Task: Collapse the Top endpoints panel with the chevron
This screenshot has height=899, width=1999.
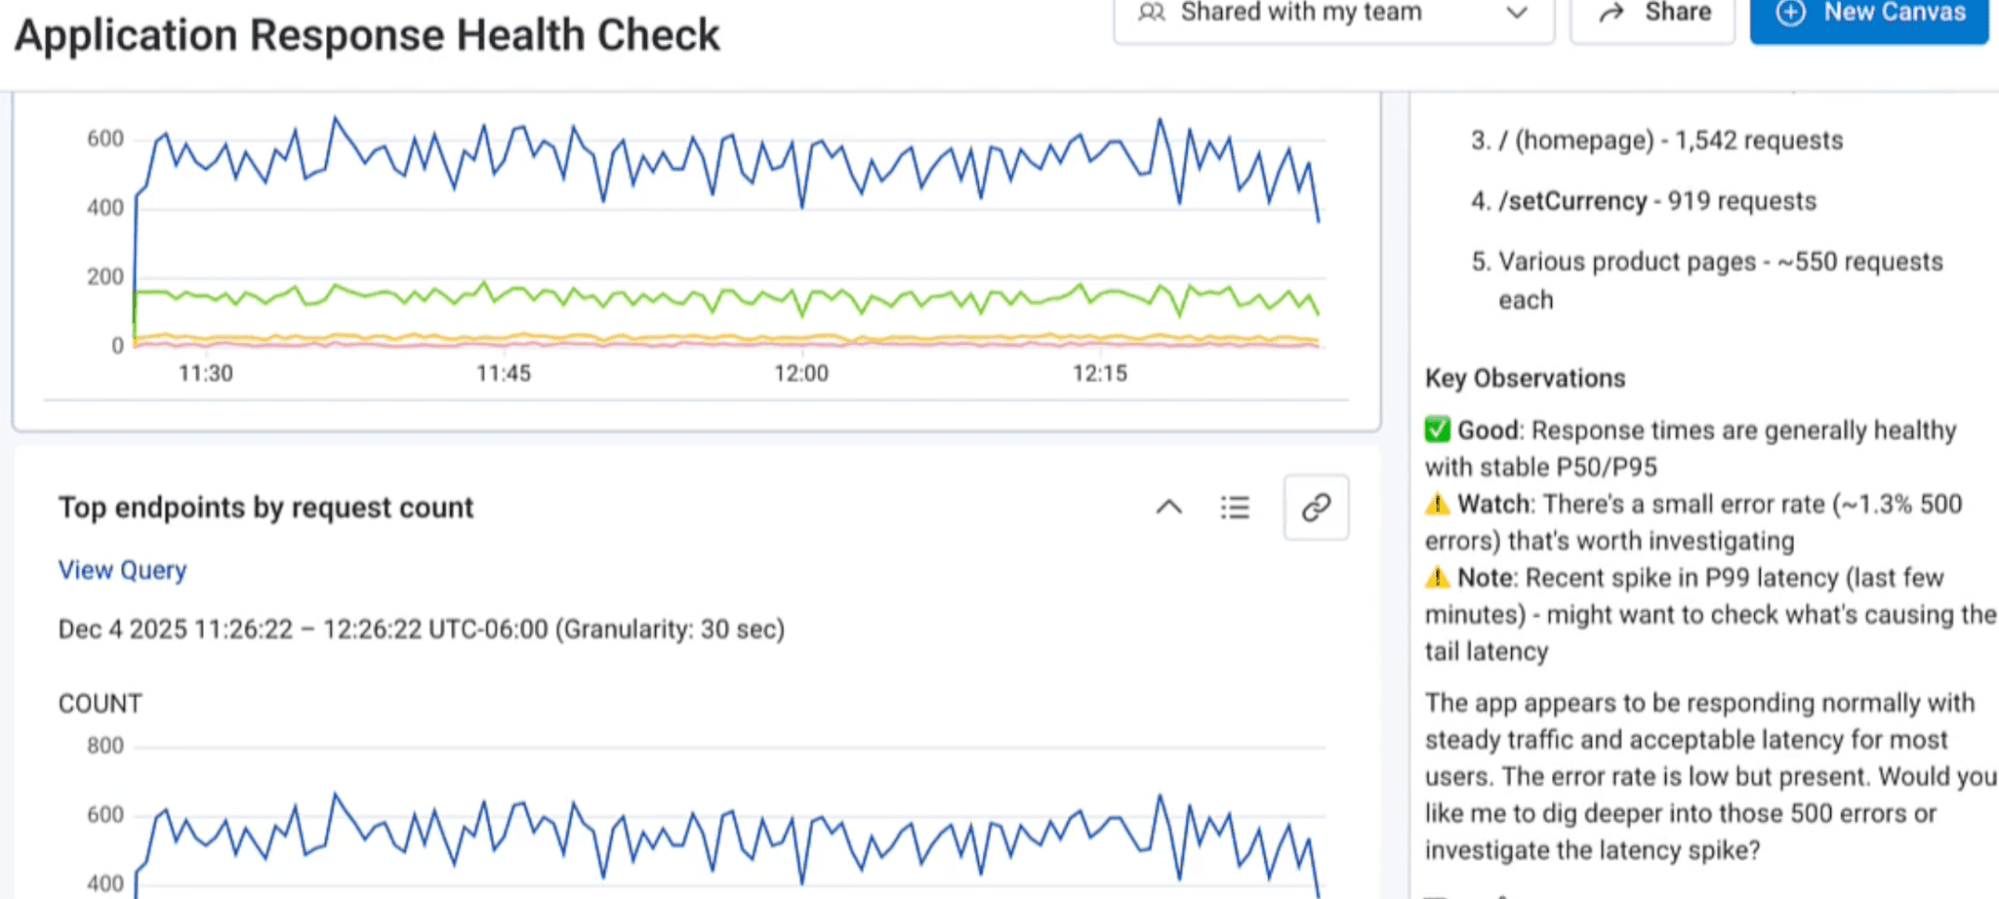Action: [1167, 507]
